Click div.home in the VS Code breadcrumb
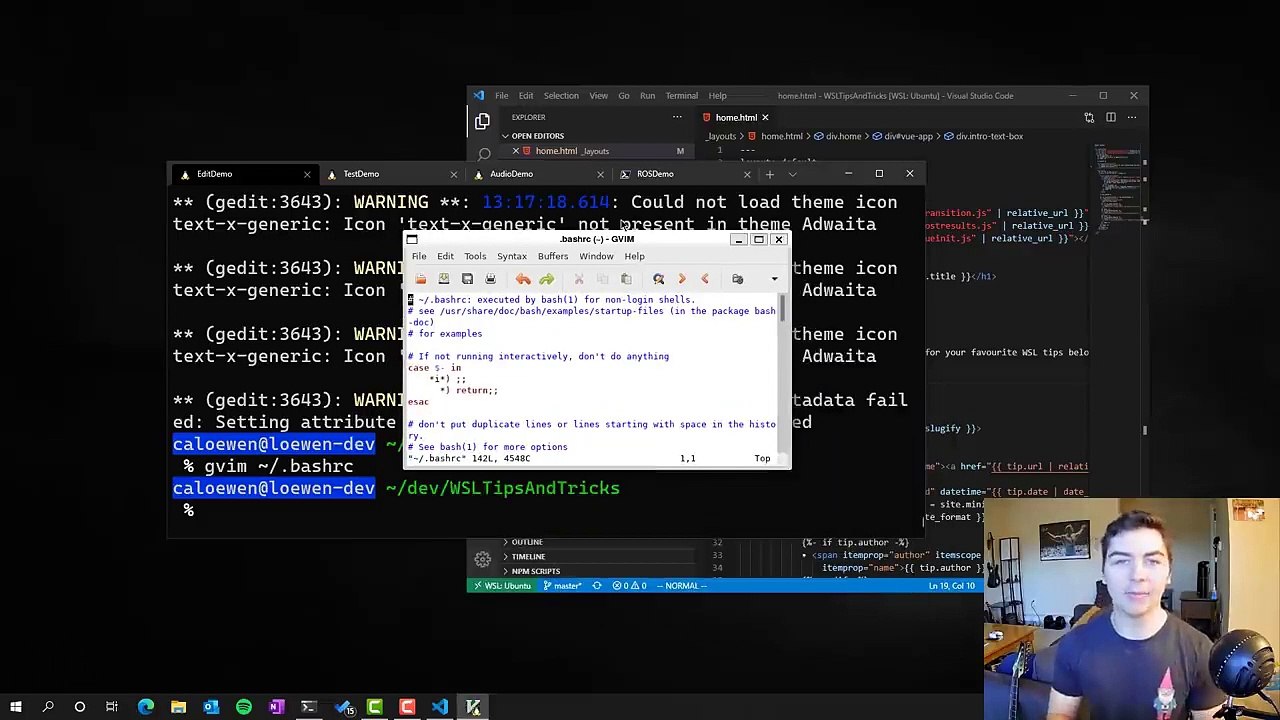This screenshot has width=1280, height=720. coord(843,136)
